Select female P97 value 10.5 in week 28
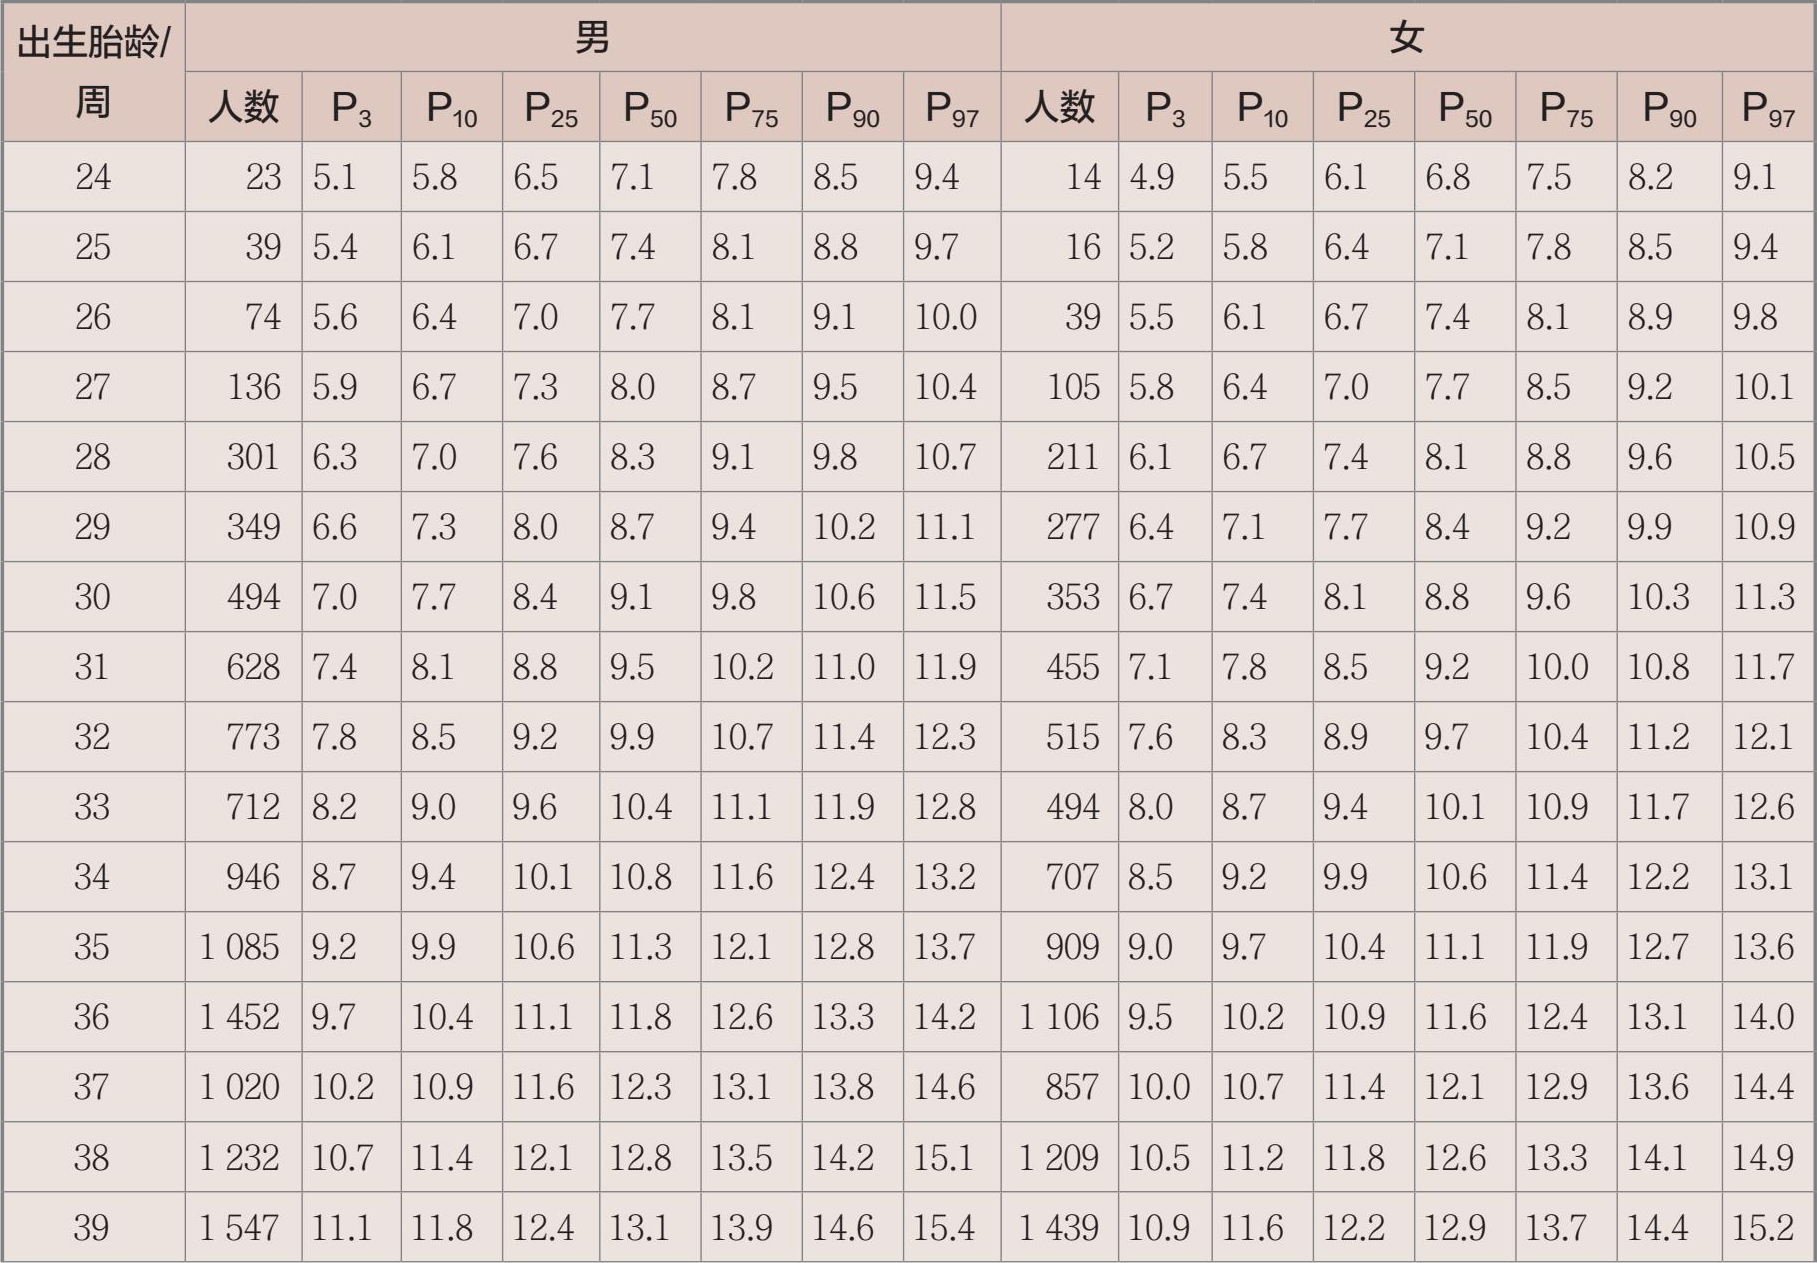 click(1764, 457)
